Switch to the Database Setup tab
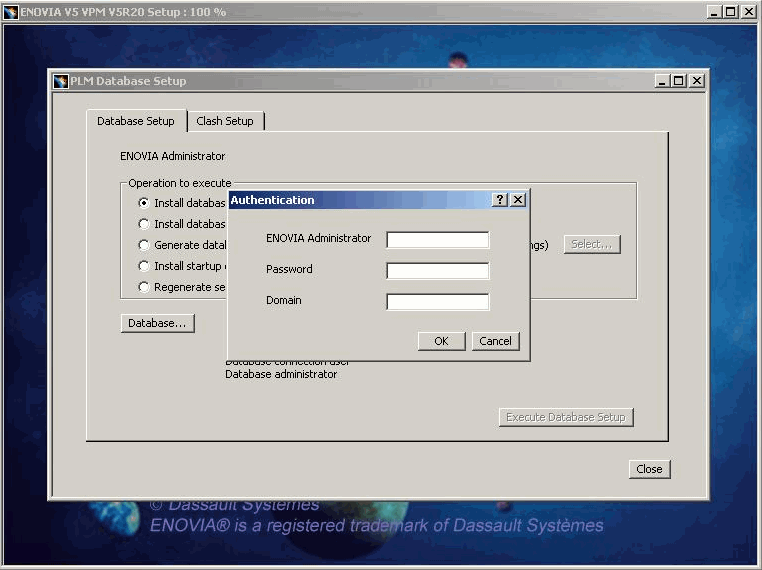Screen dimensions: 762x570 (135, 121)
